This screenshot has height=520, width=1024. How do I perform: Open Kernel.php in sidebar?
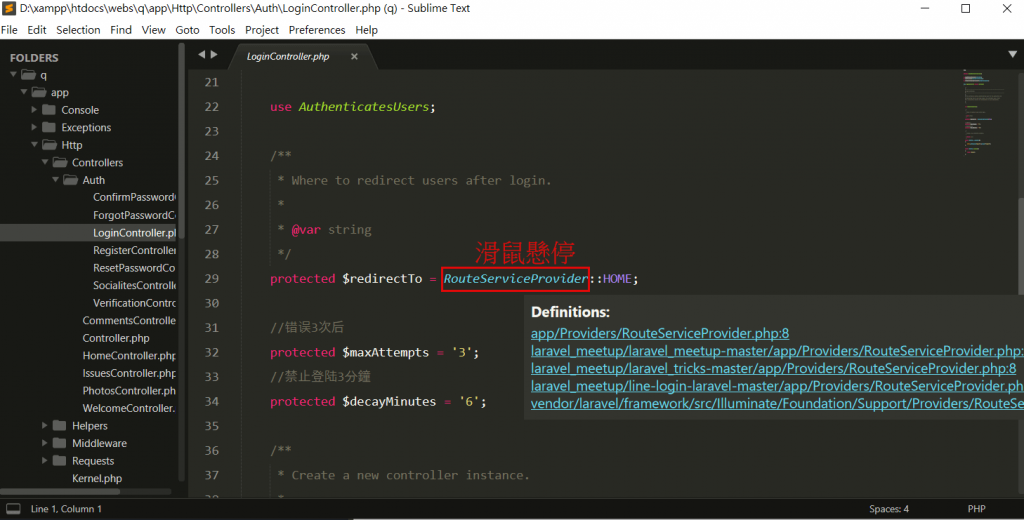97,478
